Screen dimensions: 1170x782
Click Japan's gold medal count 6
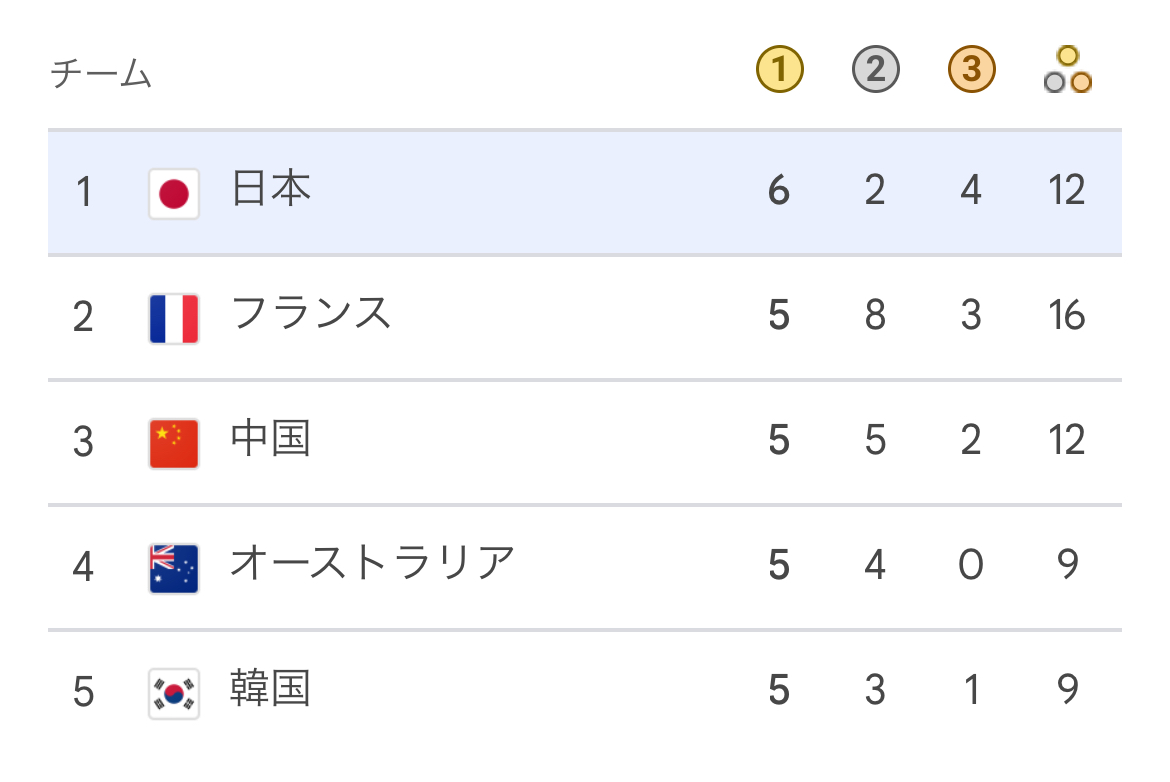click(780, 190)
